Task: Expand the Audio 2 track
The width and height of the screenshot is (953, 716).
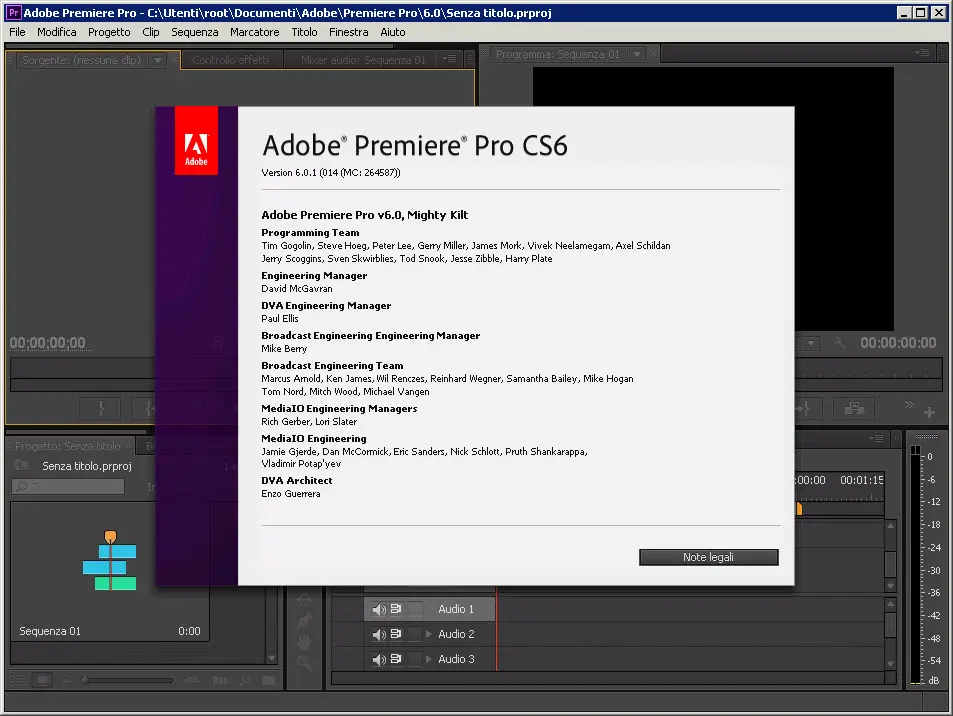Action: click(428, 634)
